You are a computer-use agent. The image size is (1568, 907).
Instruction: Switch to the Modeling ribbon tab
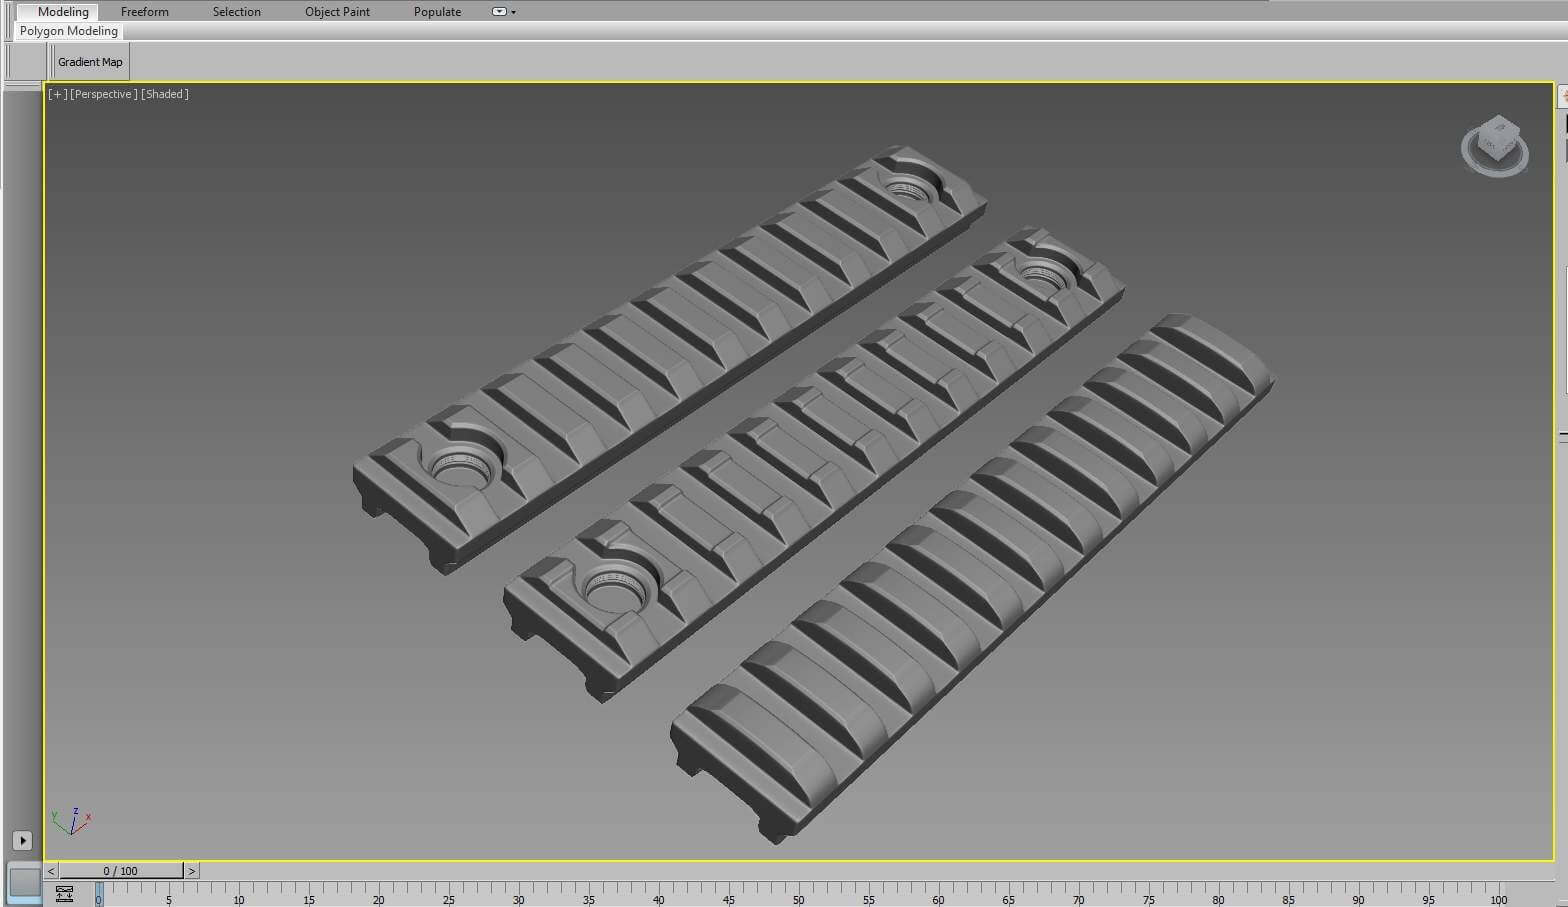point(63,12)
